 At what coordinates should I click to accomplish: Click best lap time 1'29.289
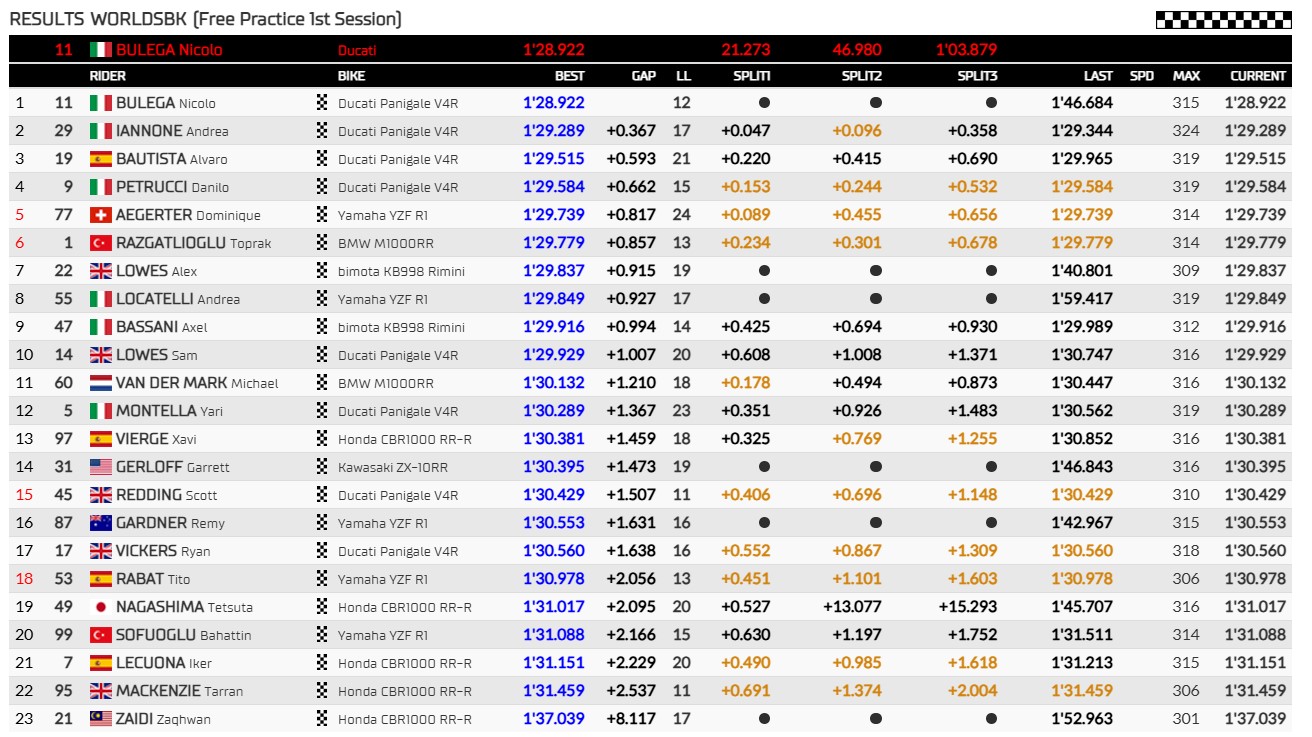554,131
